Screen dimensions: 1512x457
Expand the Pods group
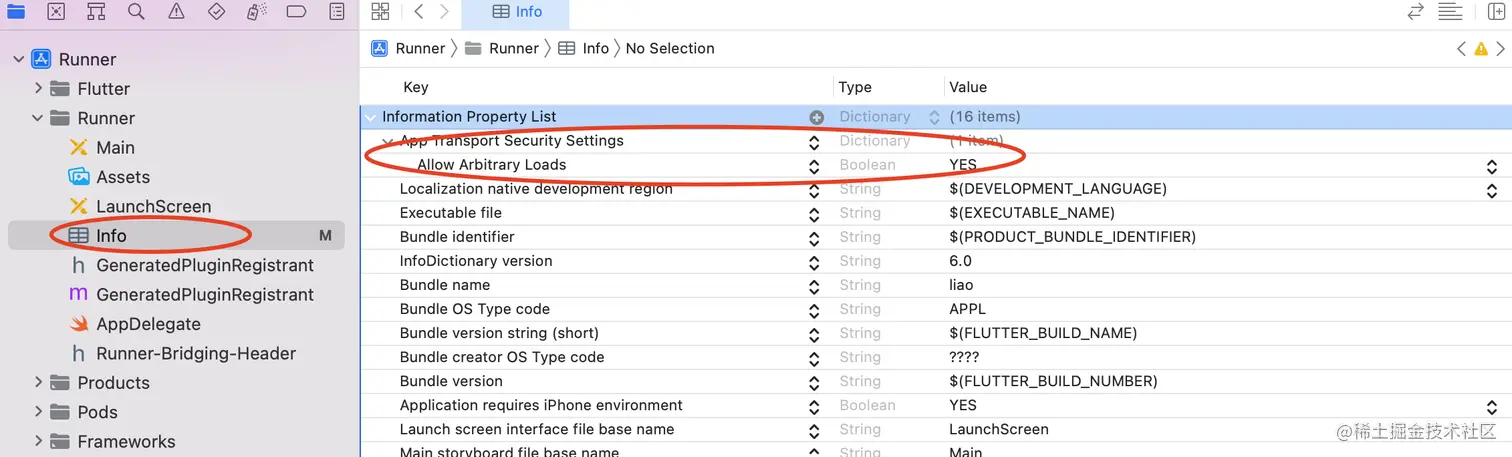[x=38, y=412]
